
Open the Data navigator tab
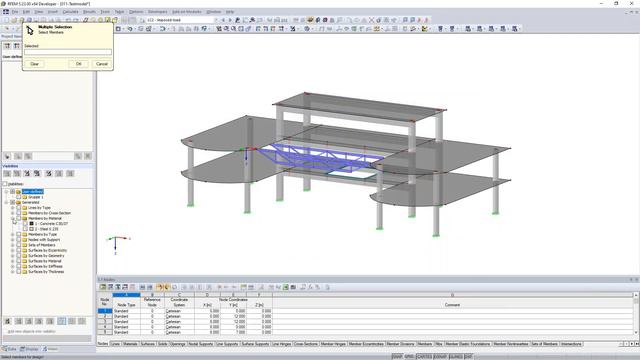[x=9, y=349]
